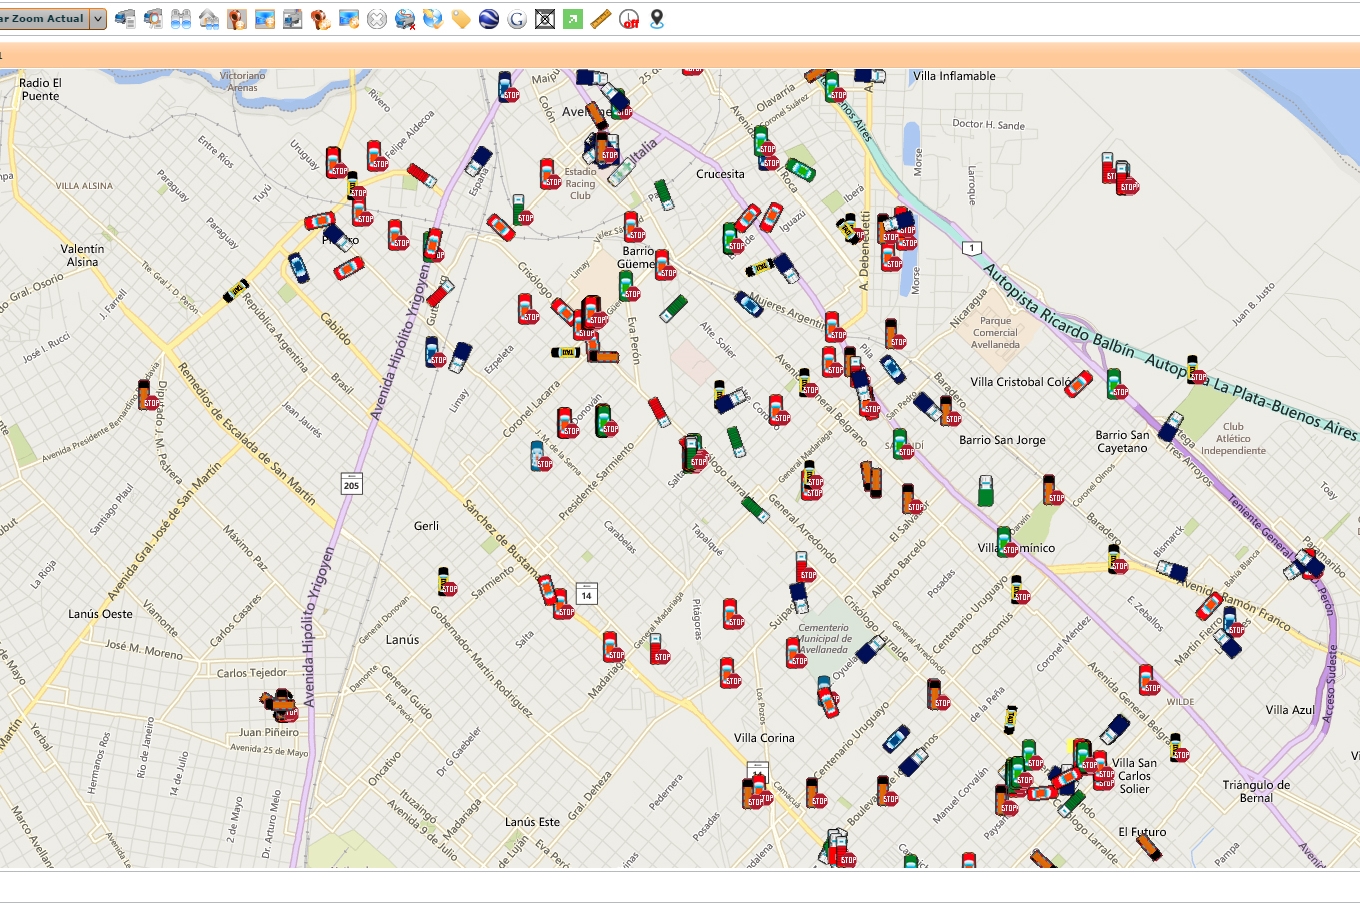Click route 205 shield marker on map
Viewport: 1360px width, 907px height.
coord(351,485)
